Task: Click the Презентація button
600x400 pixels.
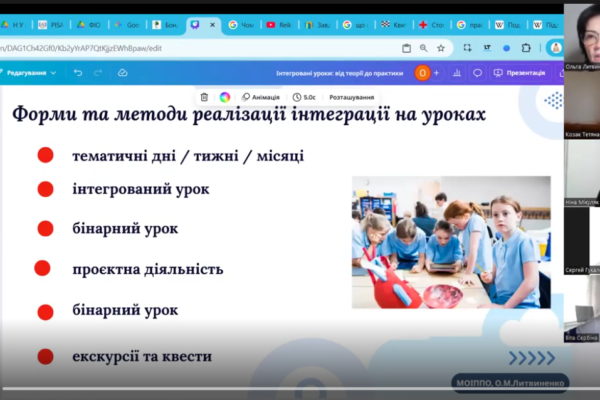Action: pyautogui.click(x=520, y=73)
